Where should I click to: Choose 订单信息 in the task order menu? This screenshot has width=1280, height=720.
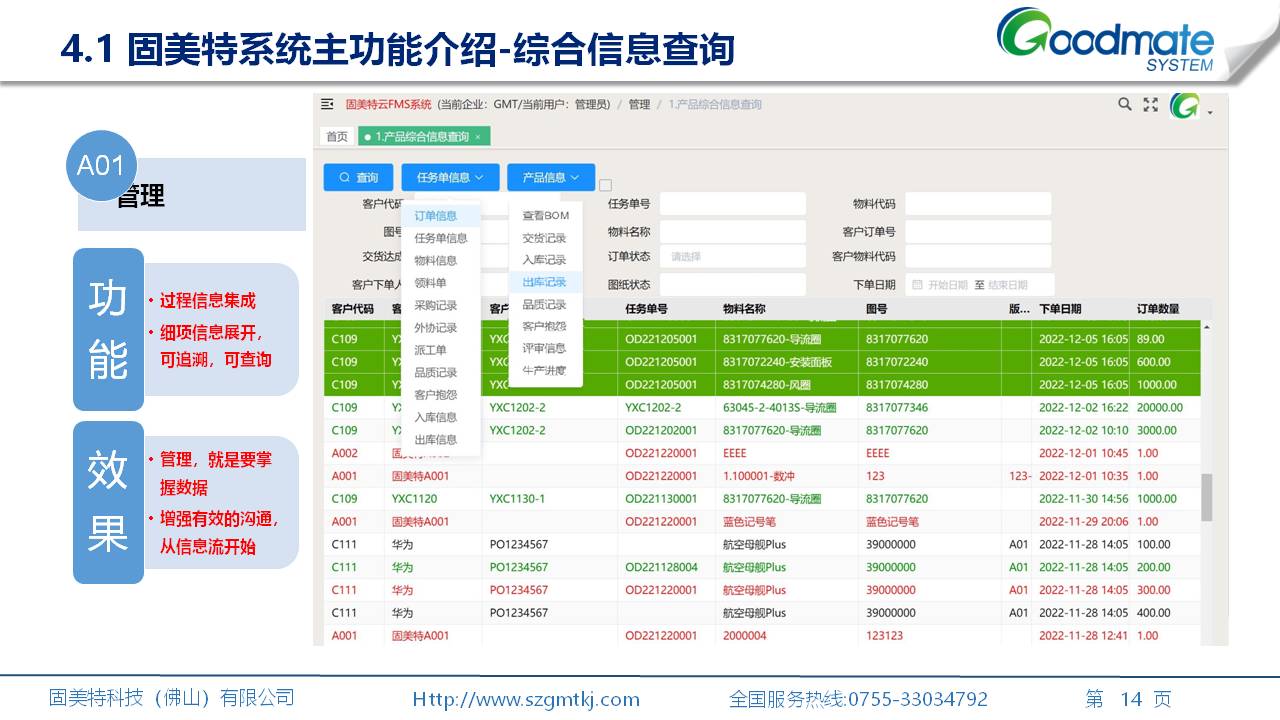click(436, 215)
